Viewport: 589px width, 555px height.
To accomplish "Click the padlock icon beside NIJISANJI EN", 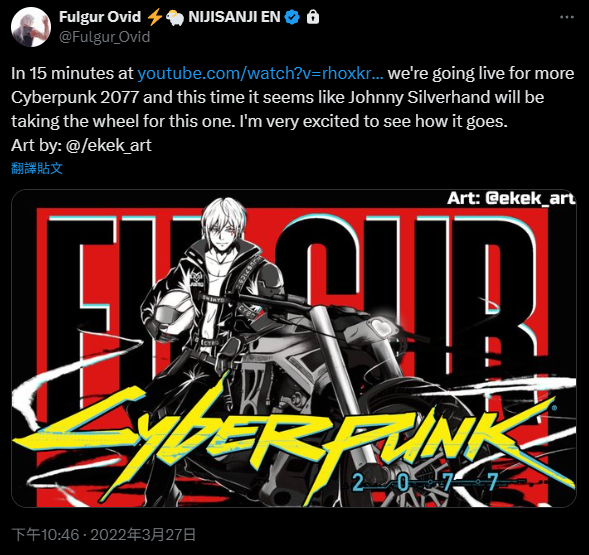I will (313, 17).
